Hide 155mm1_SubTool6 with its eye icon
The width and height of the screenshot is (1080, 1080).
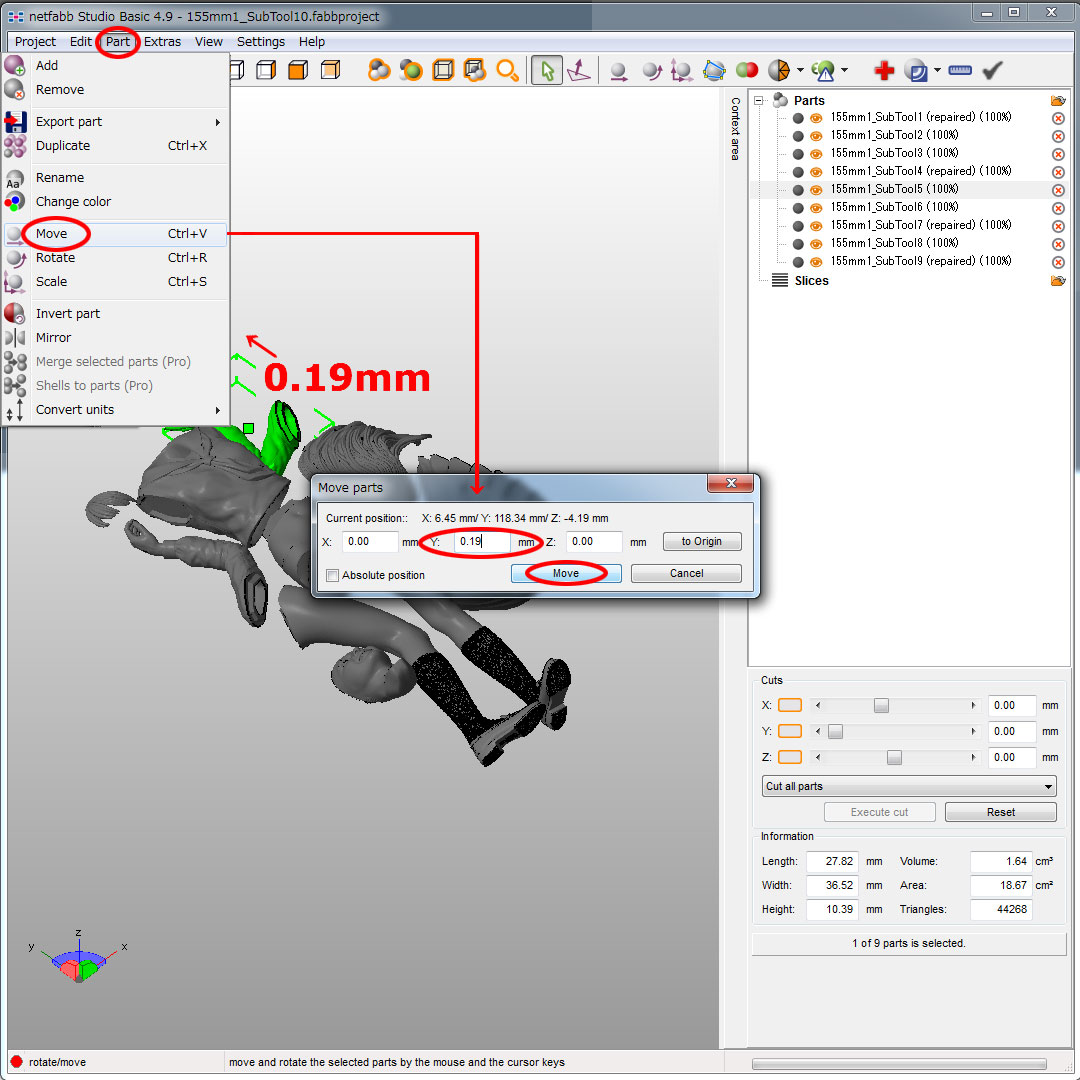point(816,208)
